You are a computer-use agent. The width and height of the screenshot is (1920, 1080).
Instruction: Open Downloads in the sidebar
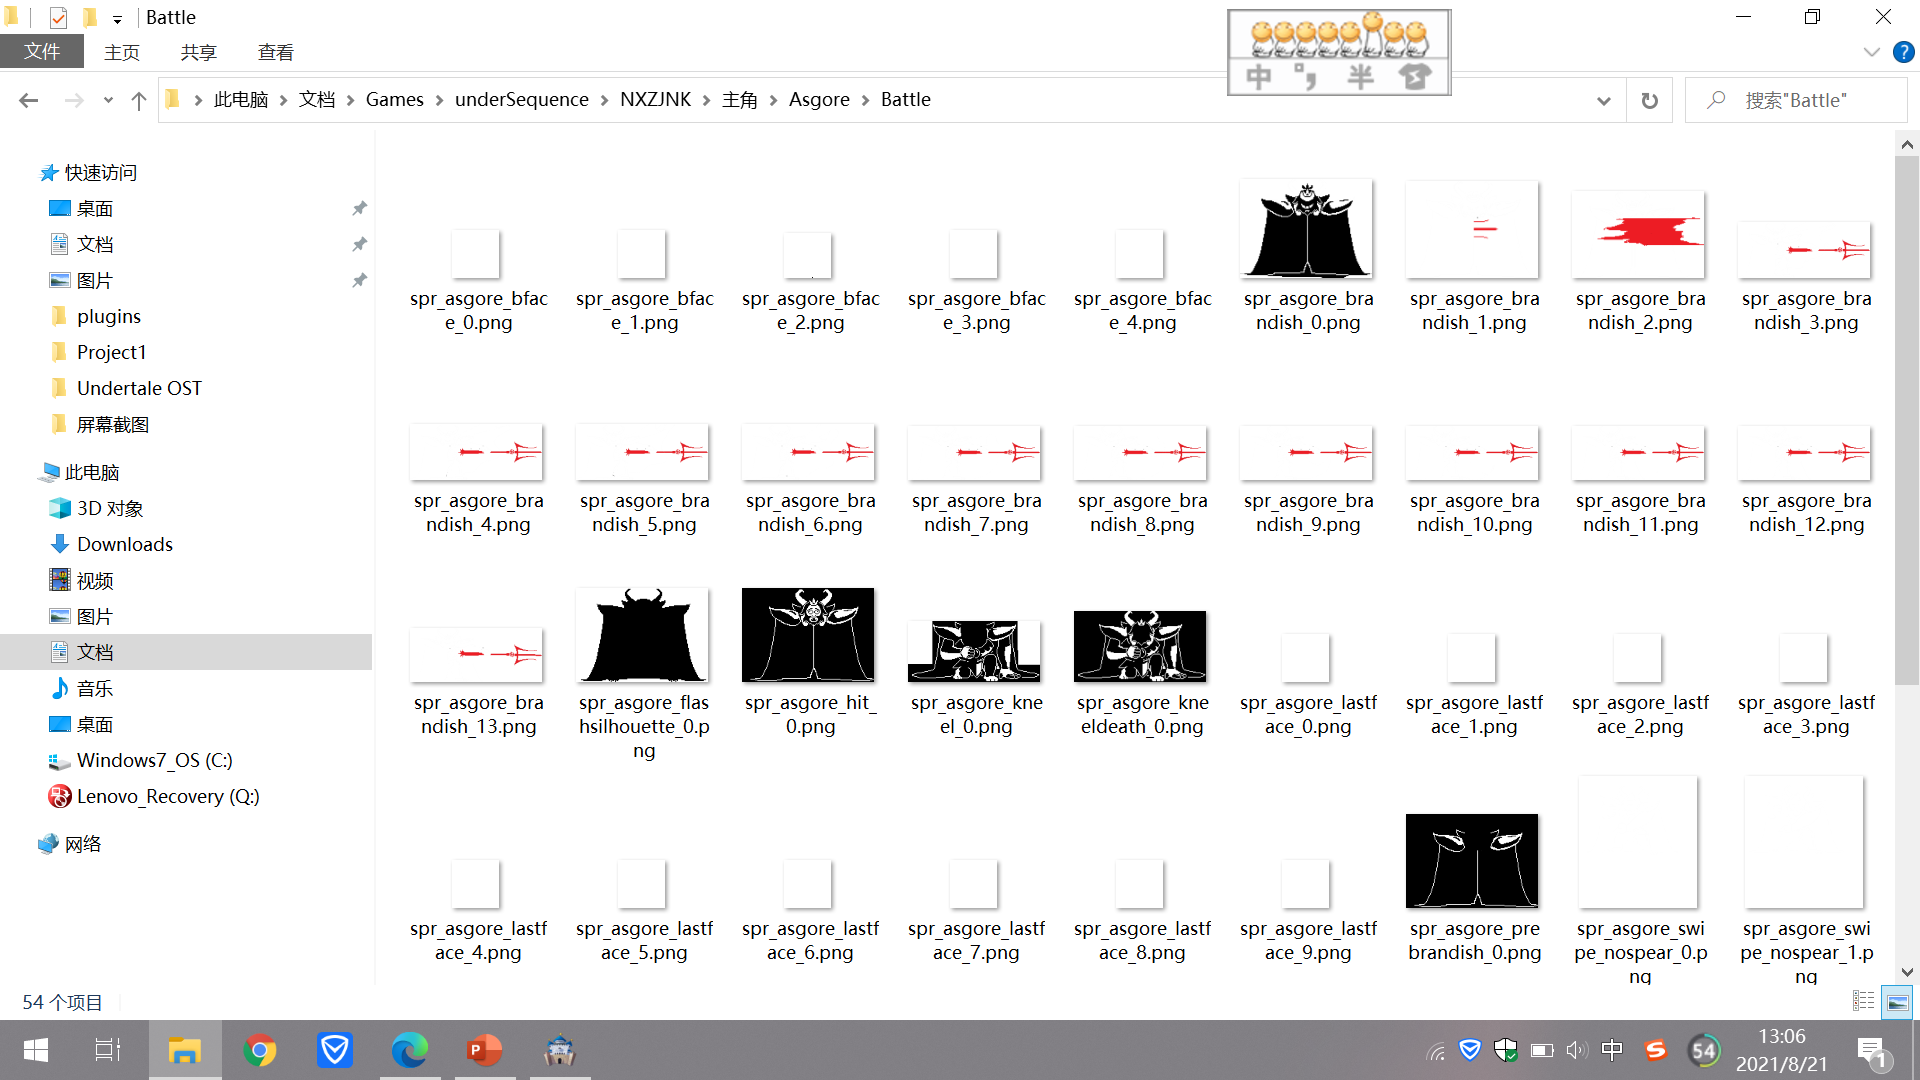click(125, 544)
